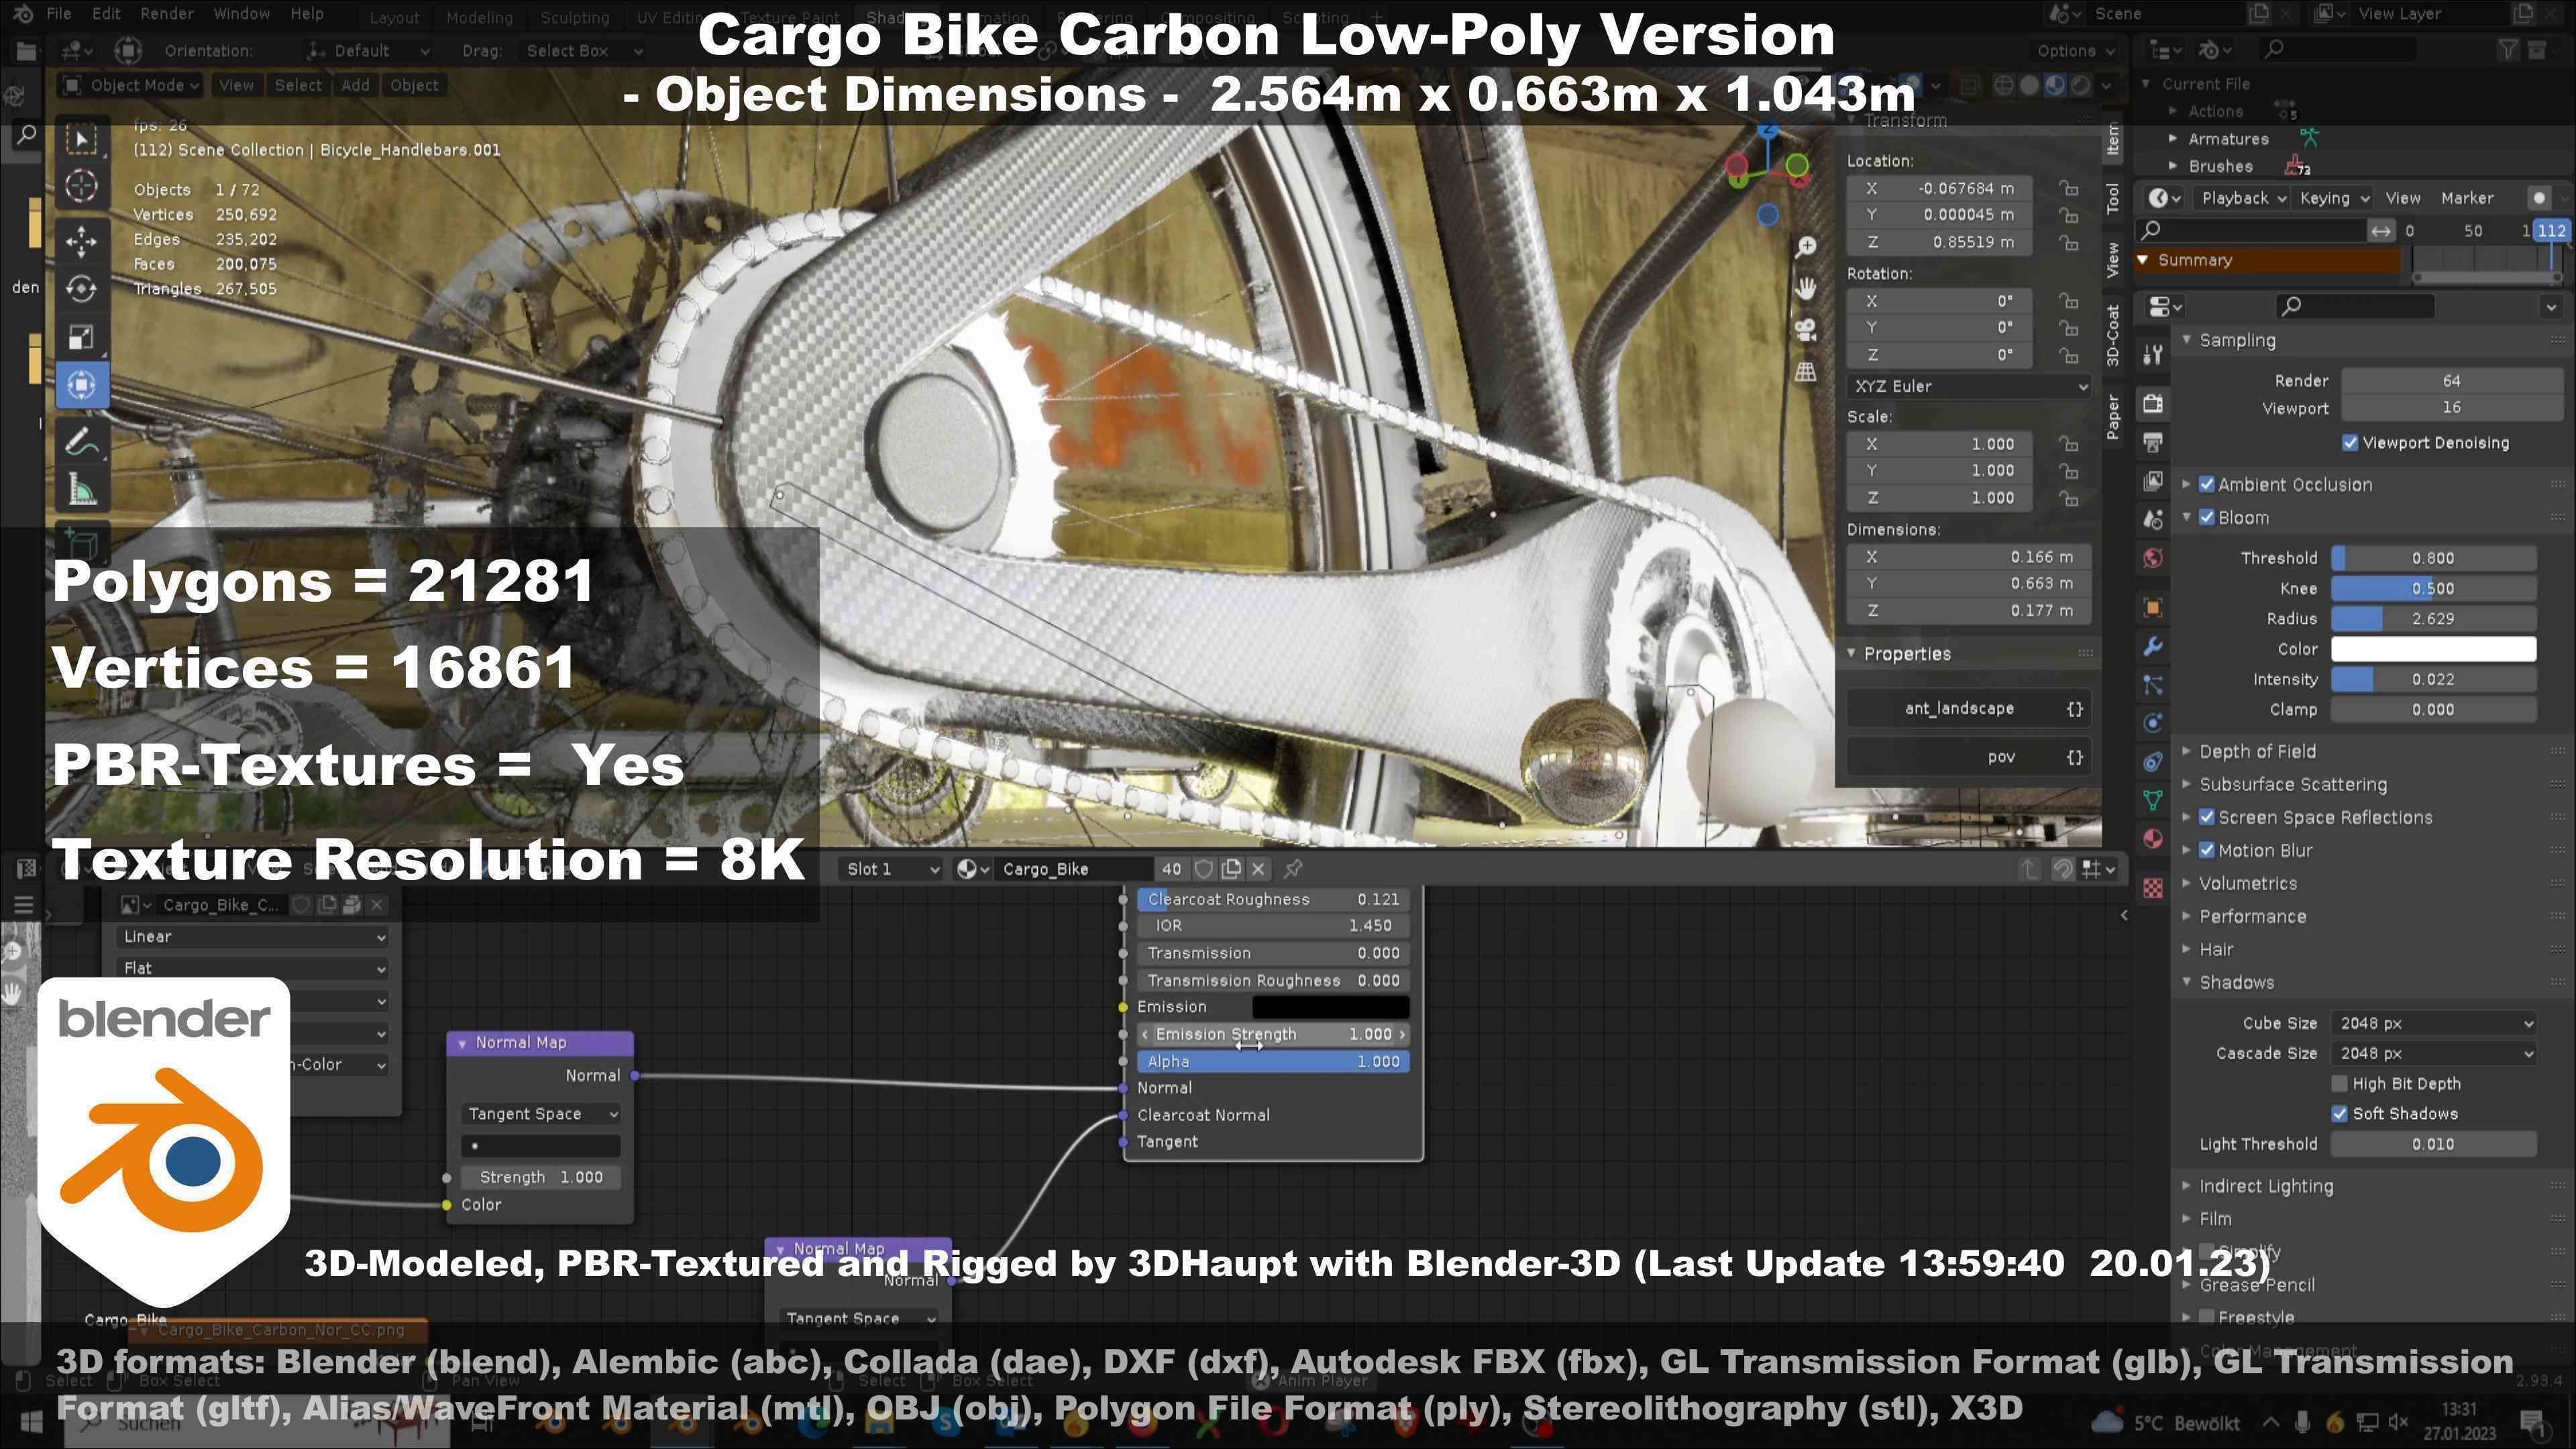Enable High Bit Depth shadows

[2339, 1083]
